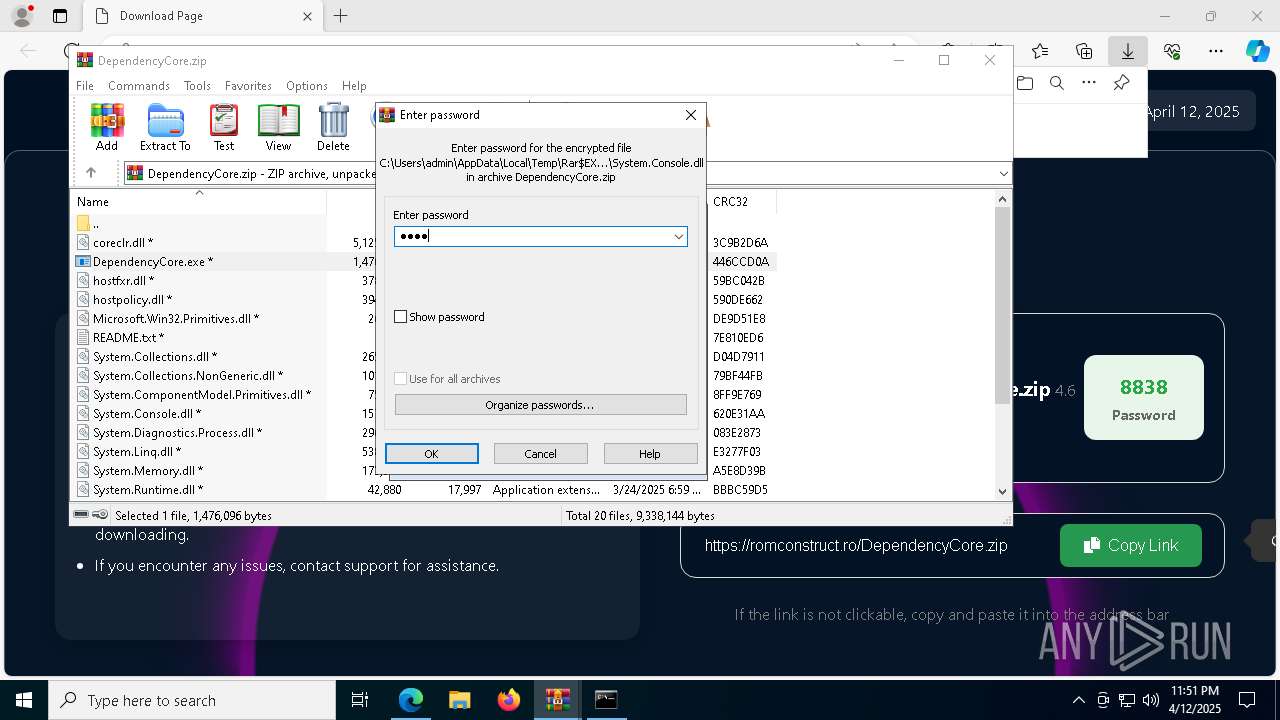
Task: Click Help in password dialog
Action: 650,454
